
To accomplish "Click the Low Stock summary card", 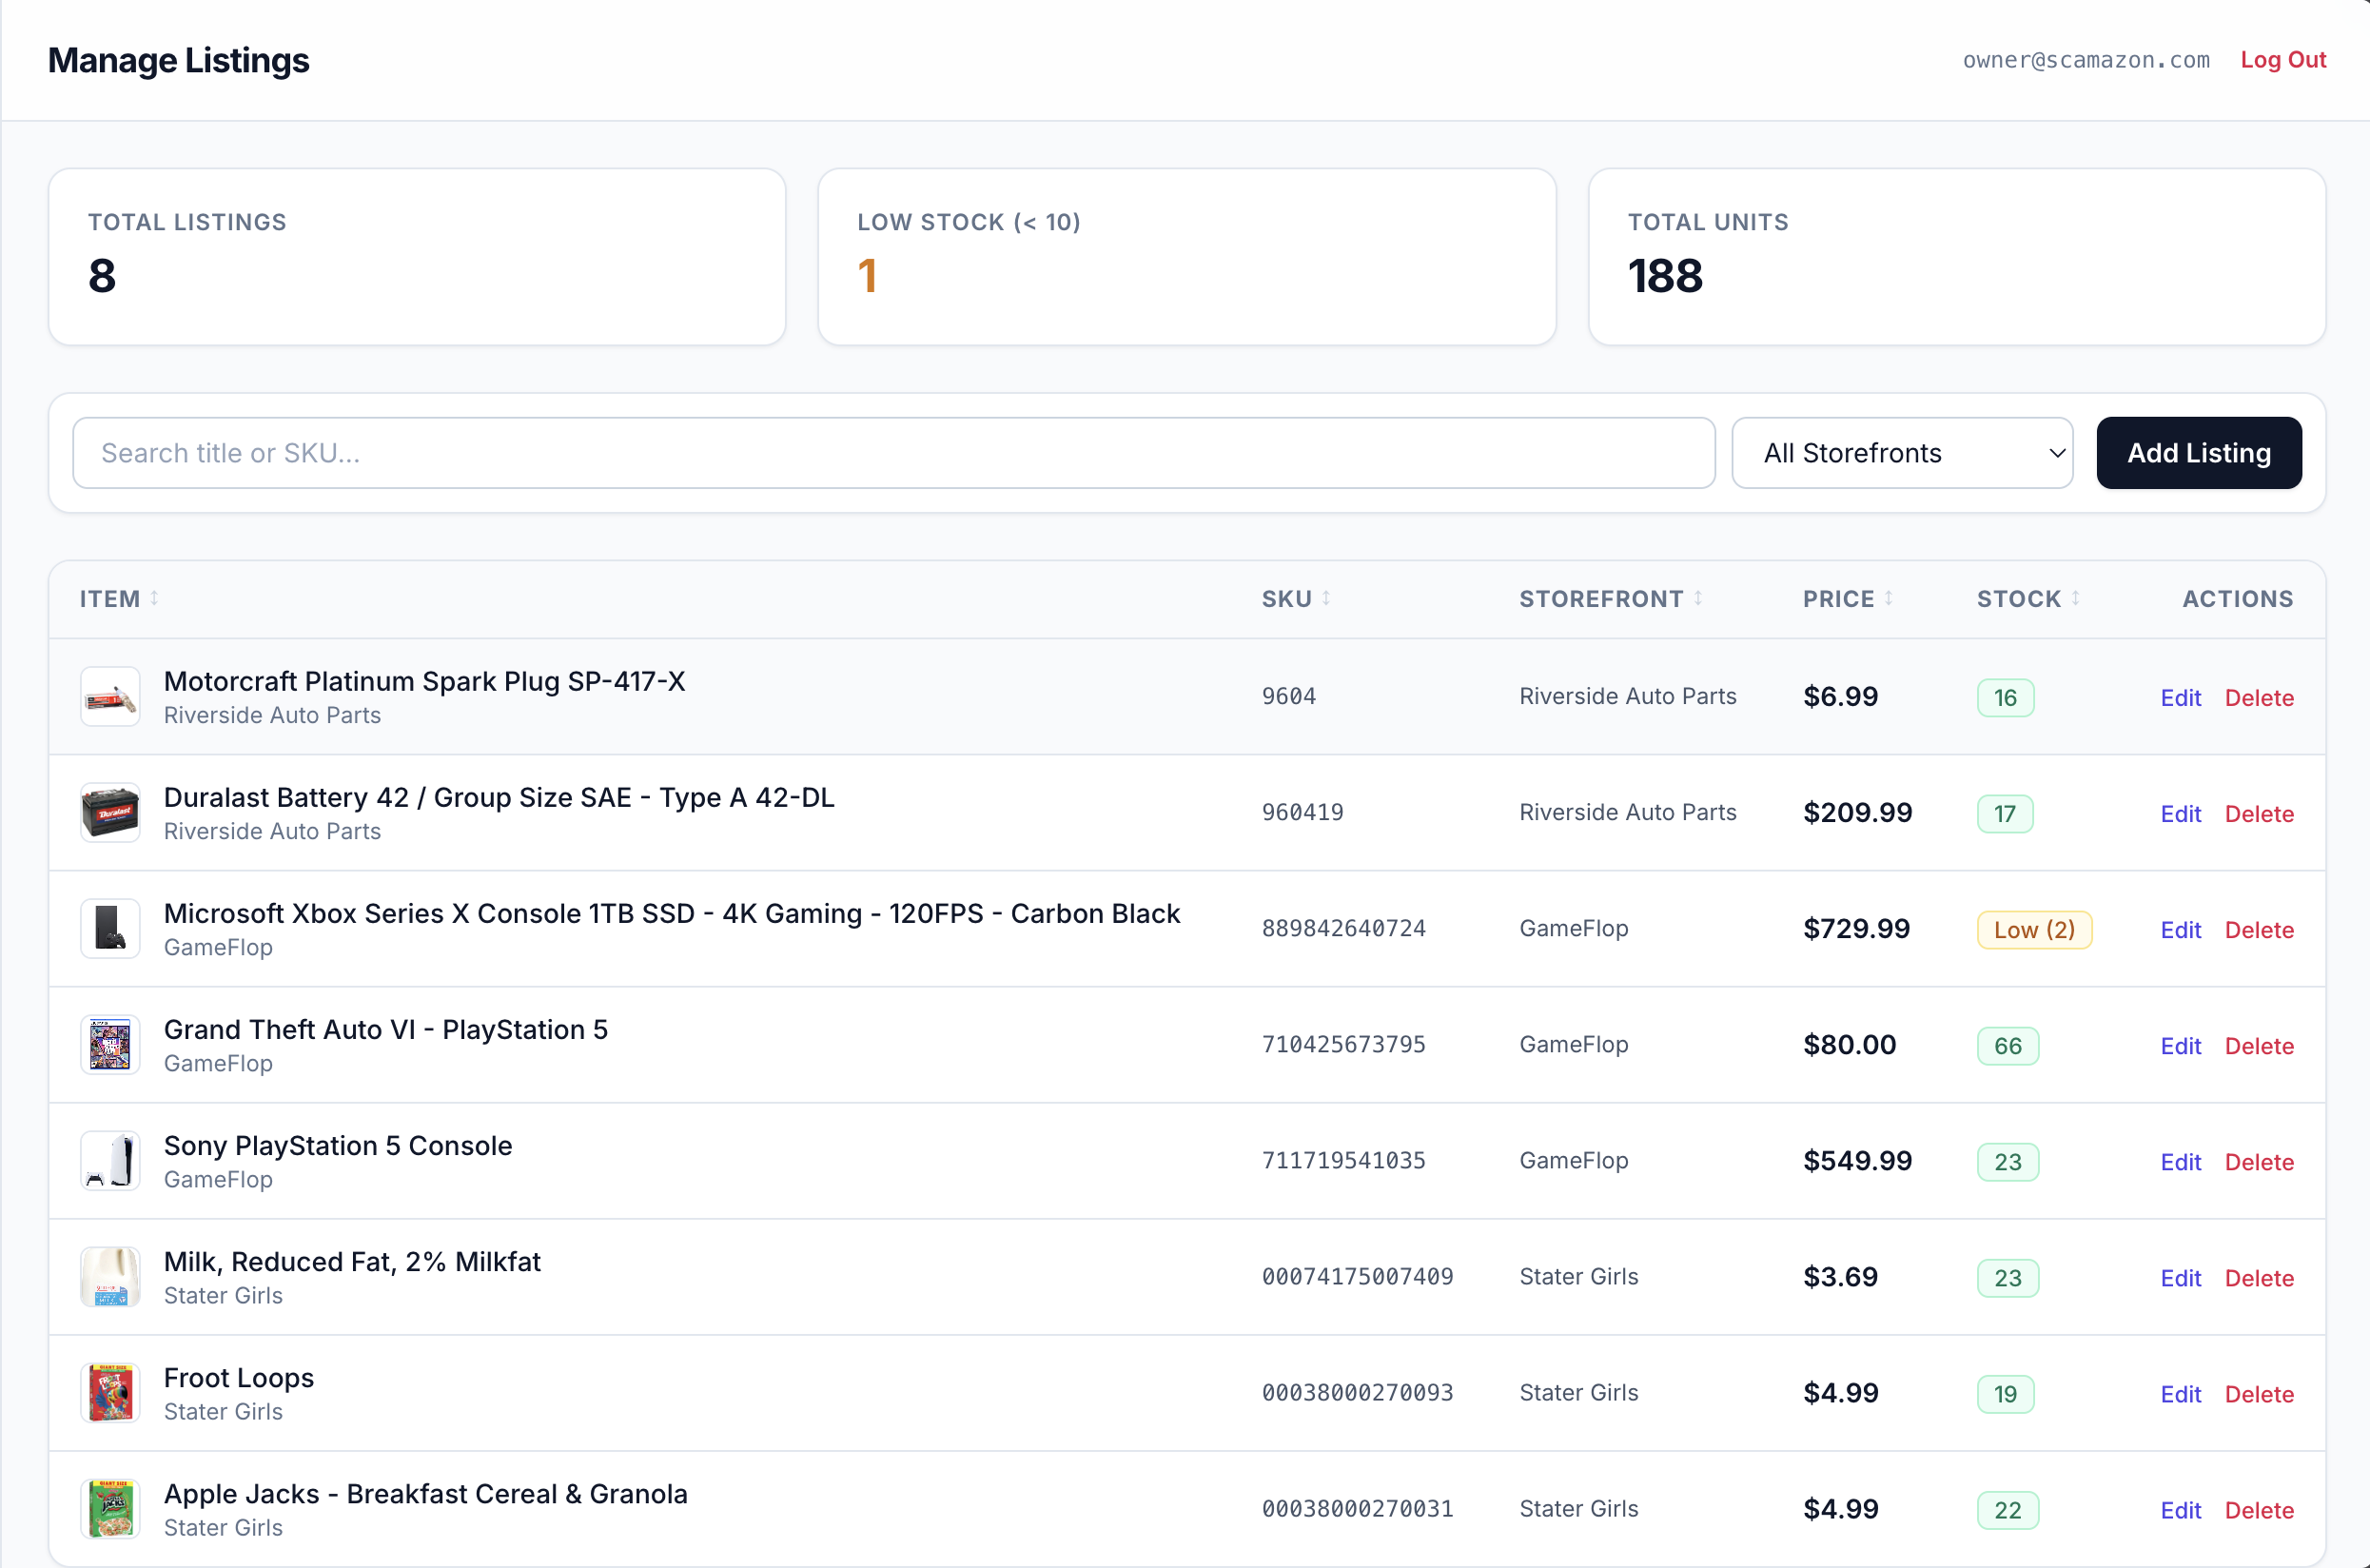I will point(1186,257).
